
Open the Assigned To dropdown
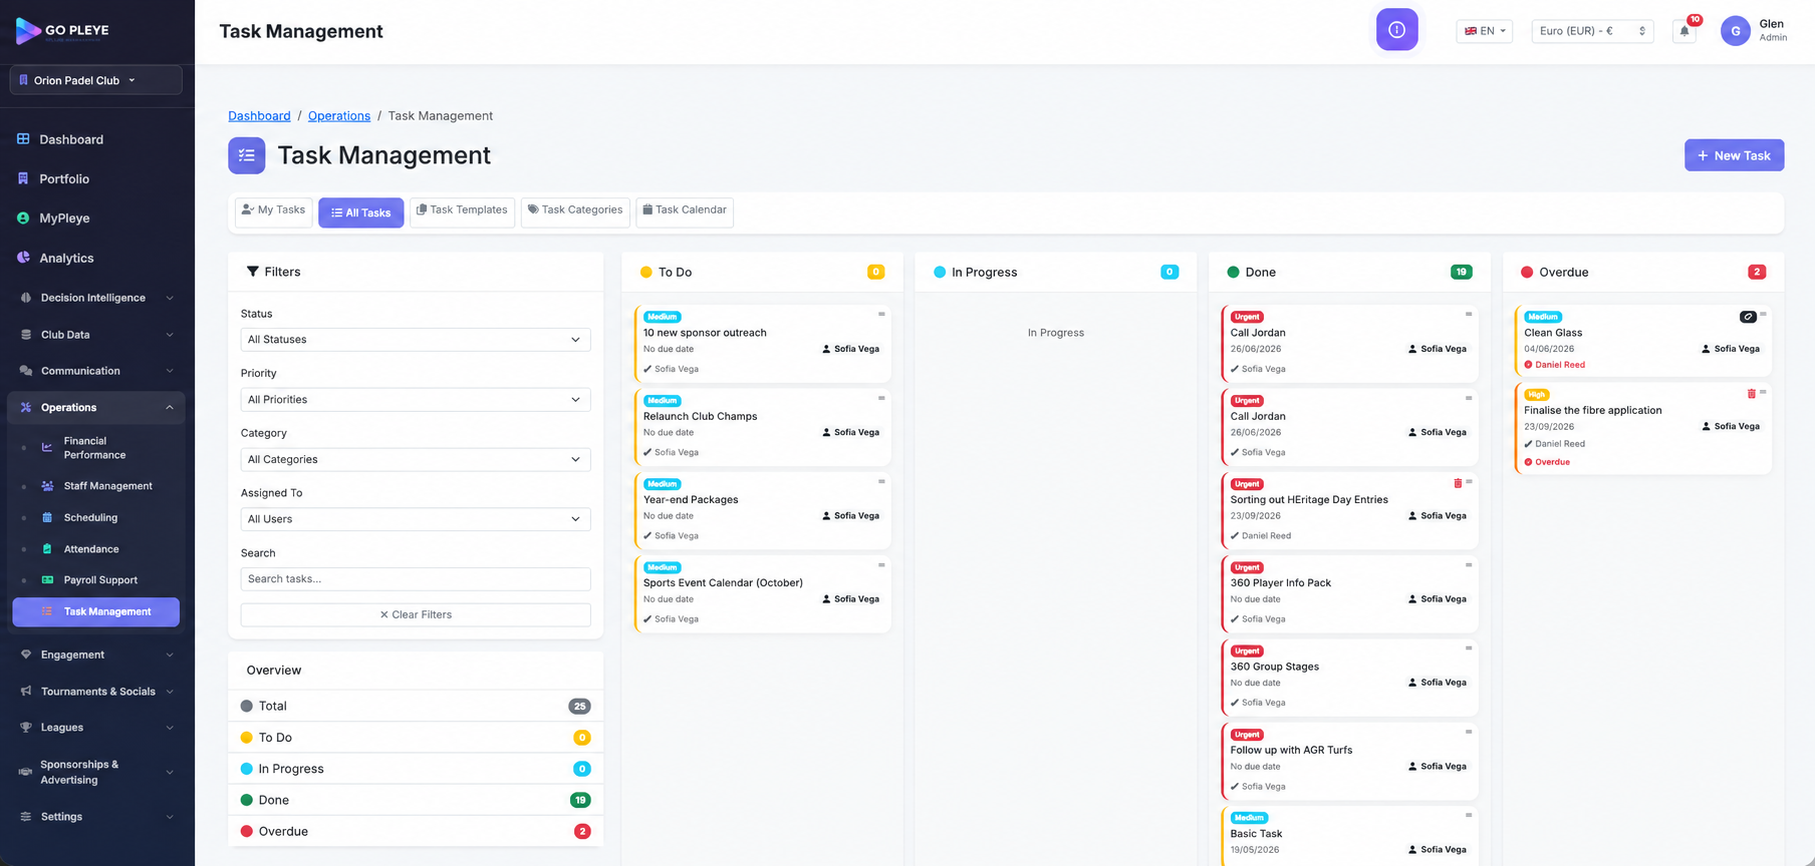[x=415, y=520]
